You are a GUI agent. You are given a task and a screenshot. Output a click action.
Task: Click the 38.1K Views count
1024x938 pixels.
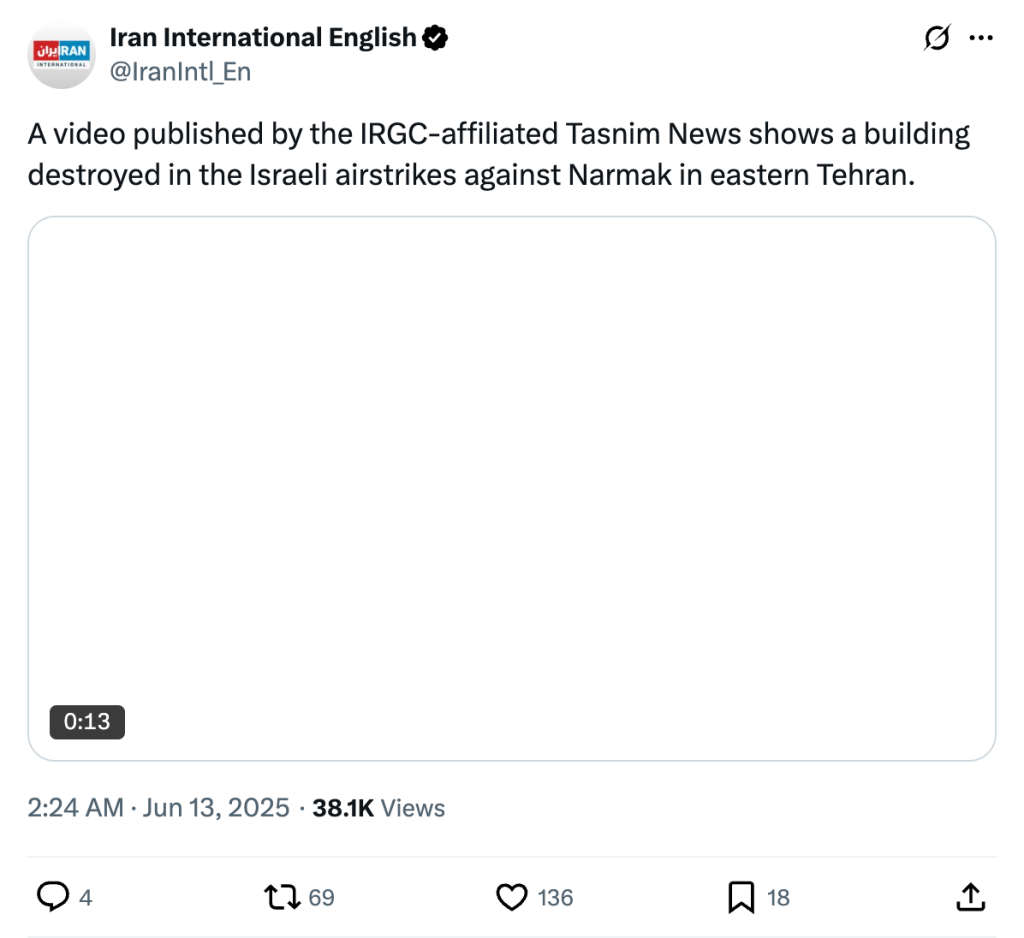(379, 808)
